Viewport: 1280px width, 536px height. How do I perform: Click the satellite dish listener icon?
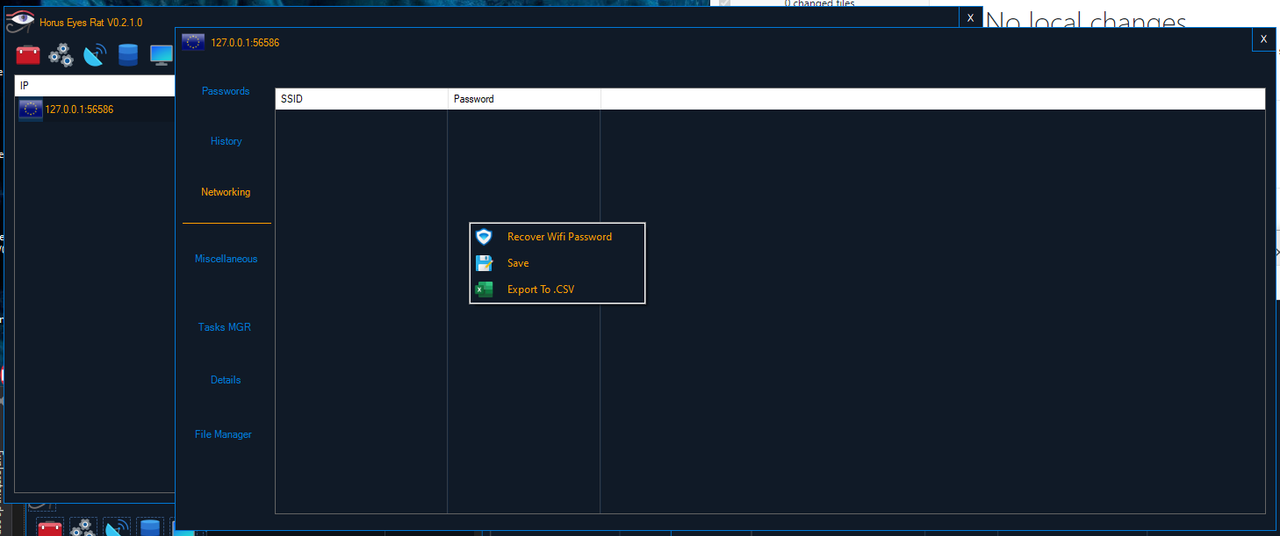click(94, 54)
